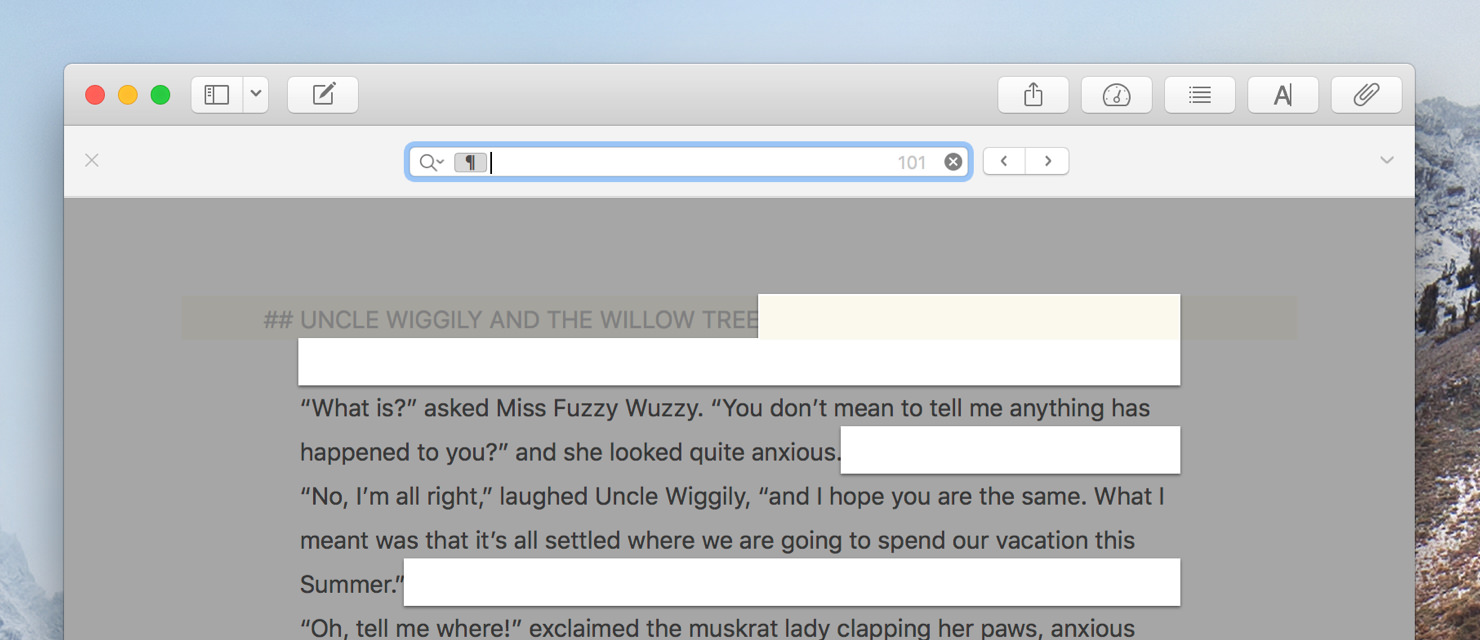Viewport: 1480px width, 640px height.
Task: Close window with red button
Action: 95,95
